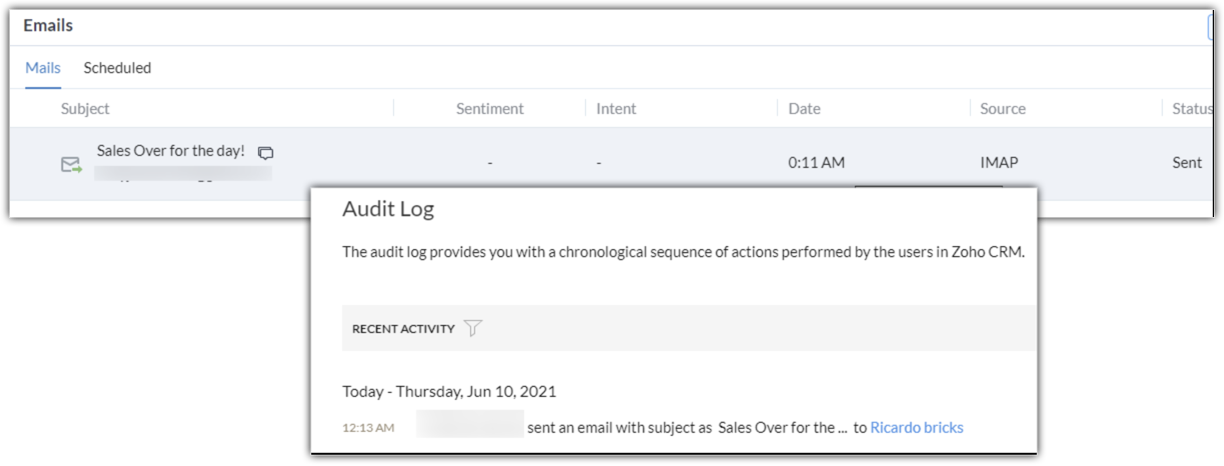Click the Status column header
The width and height of the screenshot is (1224, 466).
(x=1192, y=108)
